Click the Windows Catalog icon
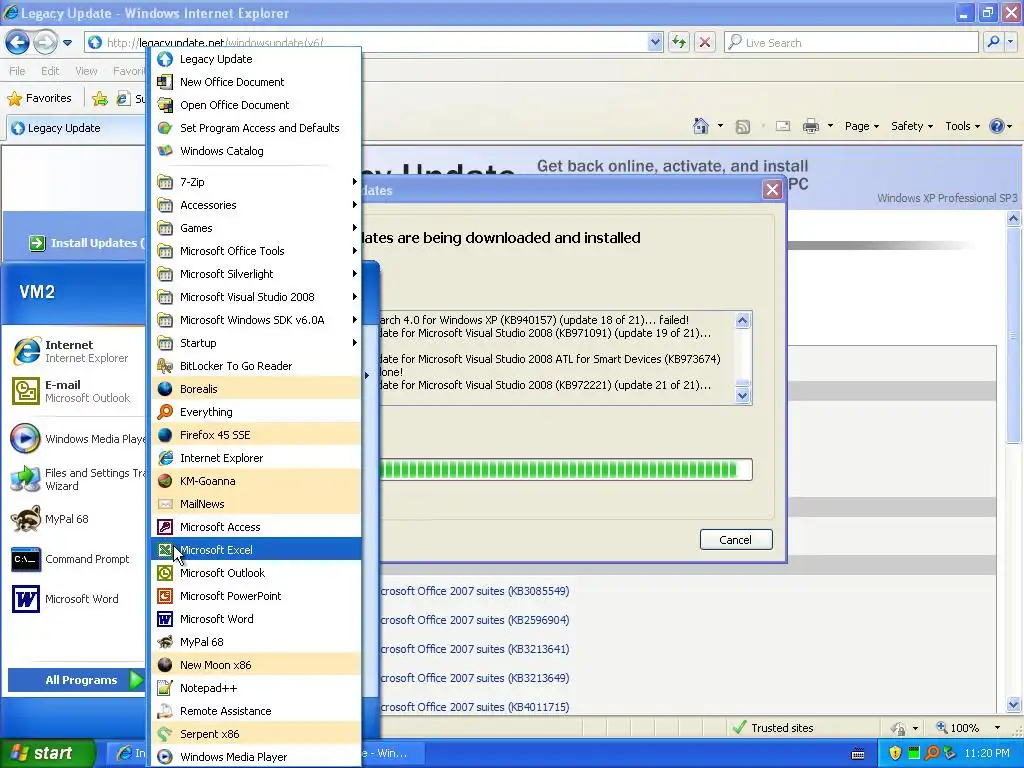The image size is (1024, 768). 165,151
